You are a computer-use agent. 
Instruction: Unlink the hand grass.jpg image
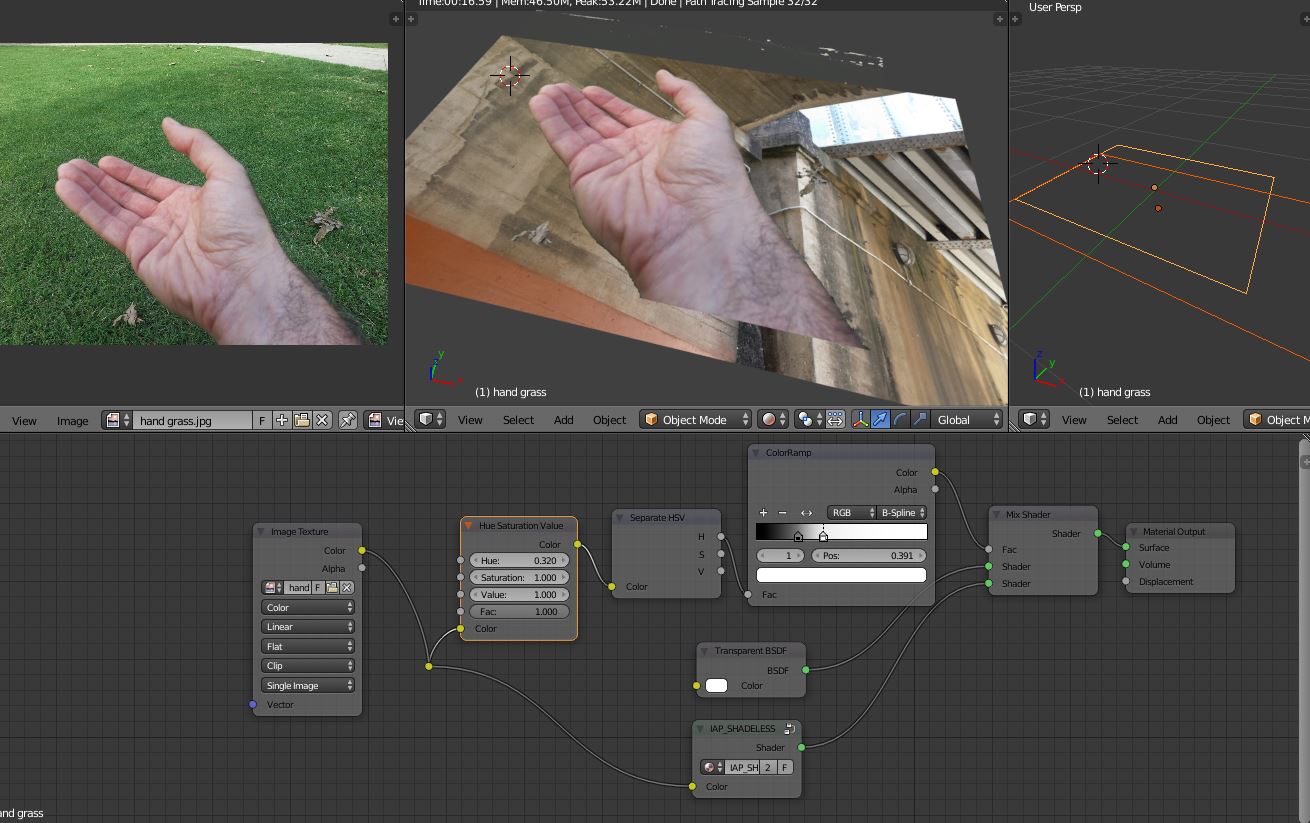(x=321, y=420)
